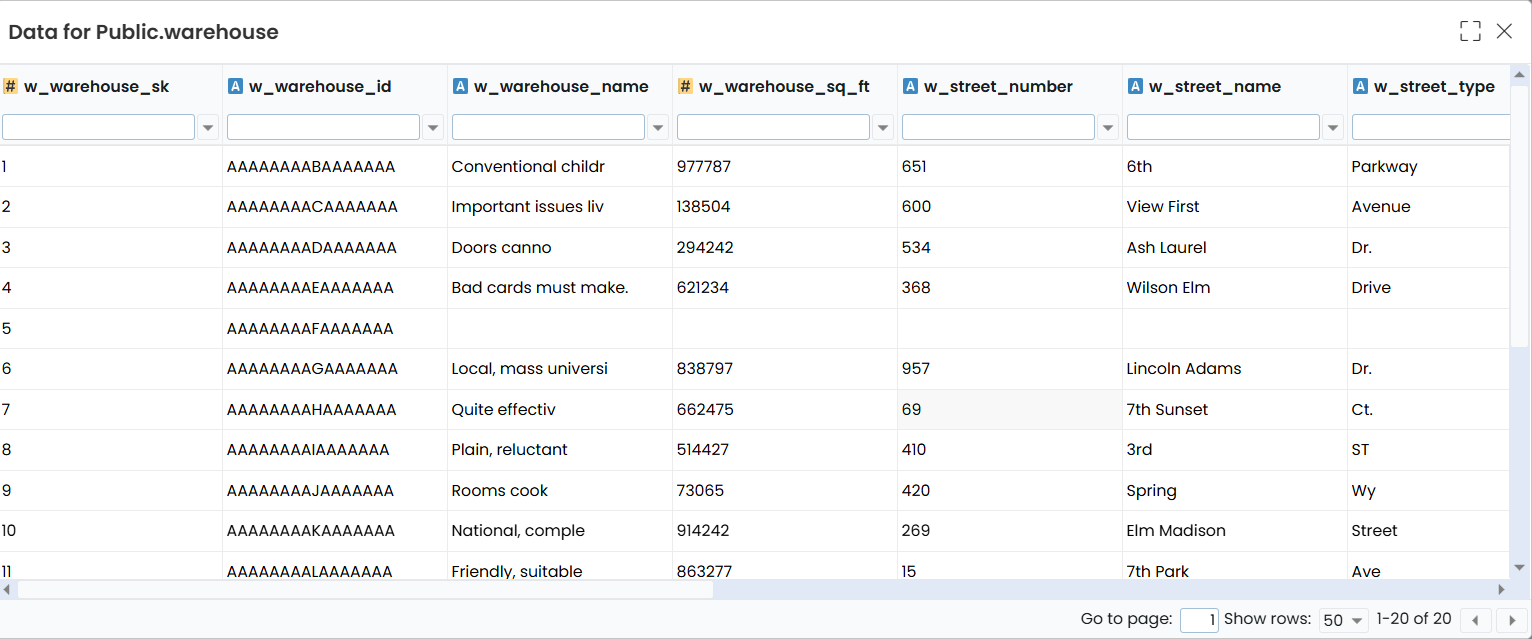
Task: Click horizontal scrollbar left arrow
Action: click(x=8, y=590)
